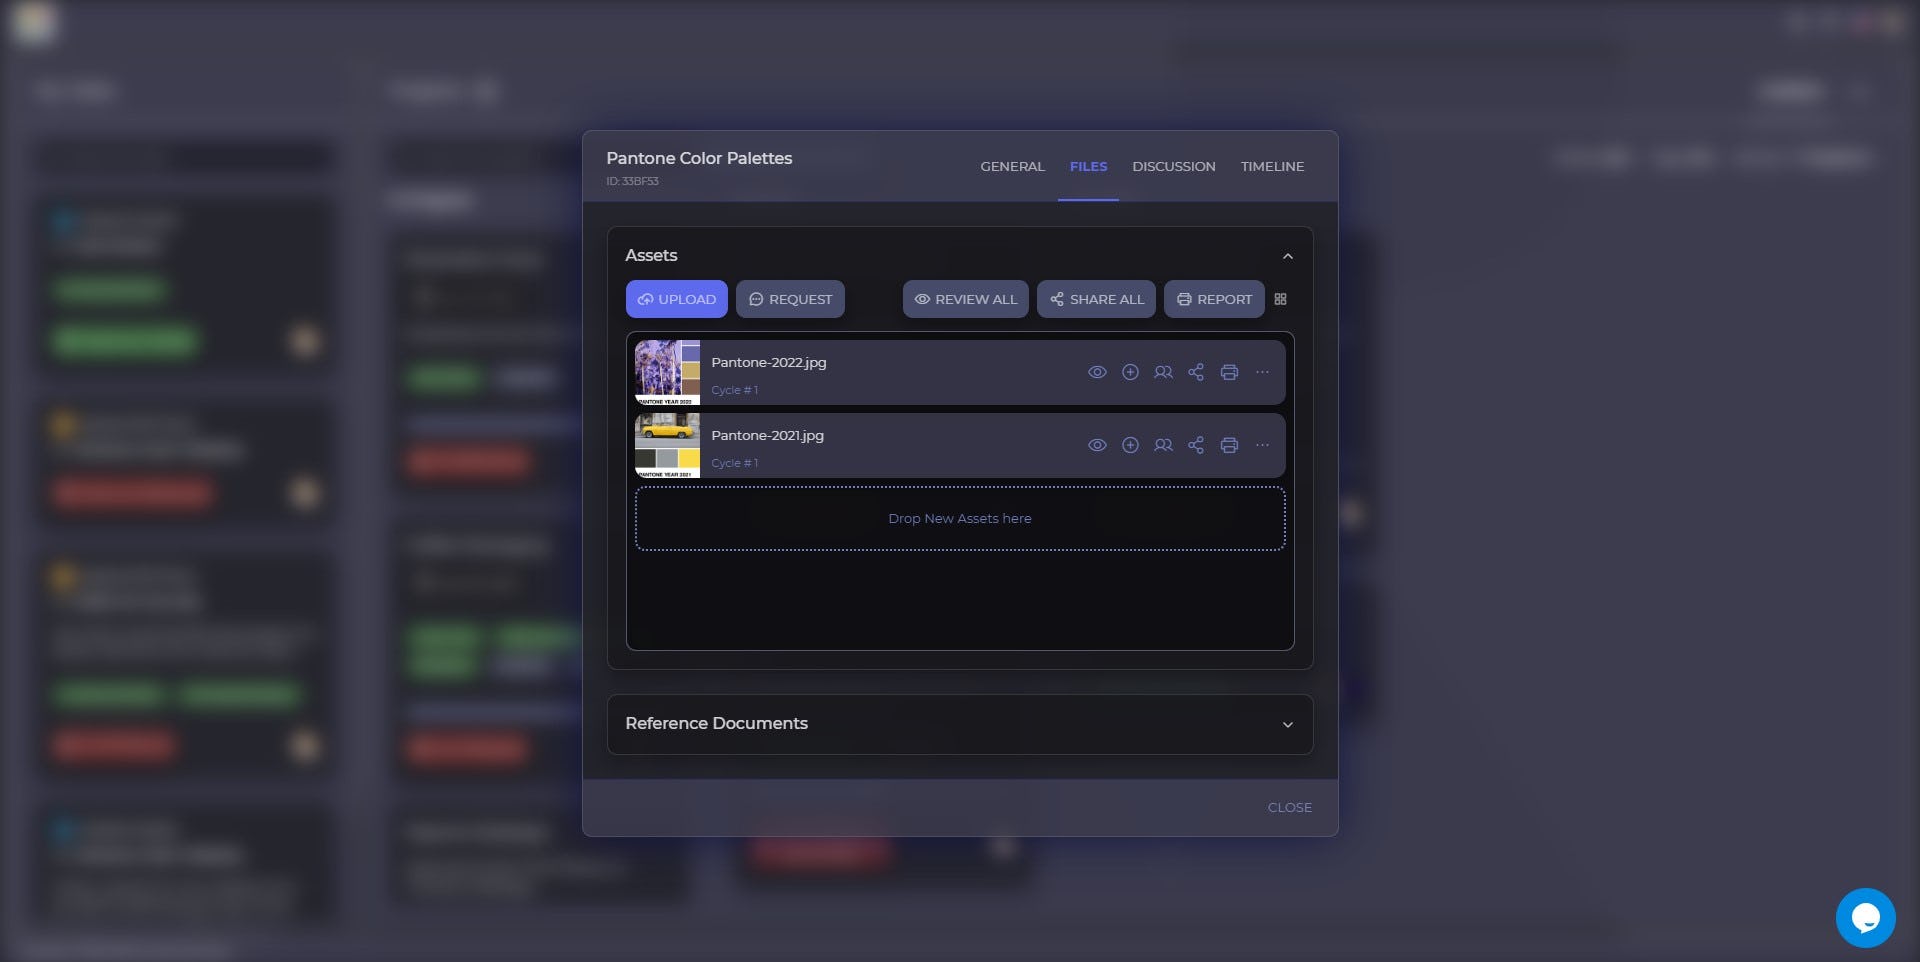Open the Discussion section chevron area
This screenshot has height=962, width=1920.
1173,166
